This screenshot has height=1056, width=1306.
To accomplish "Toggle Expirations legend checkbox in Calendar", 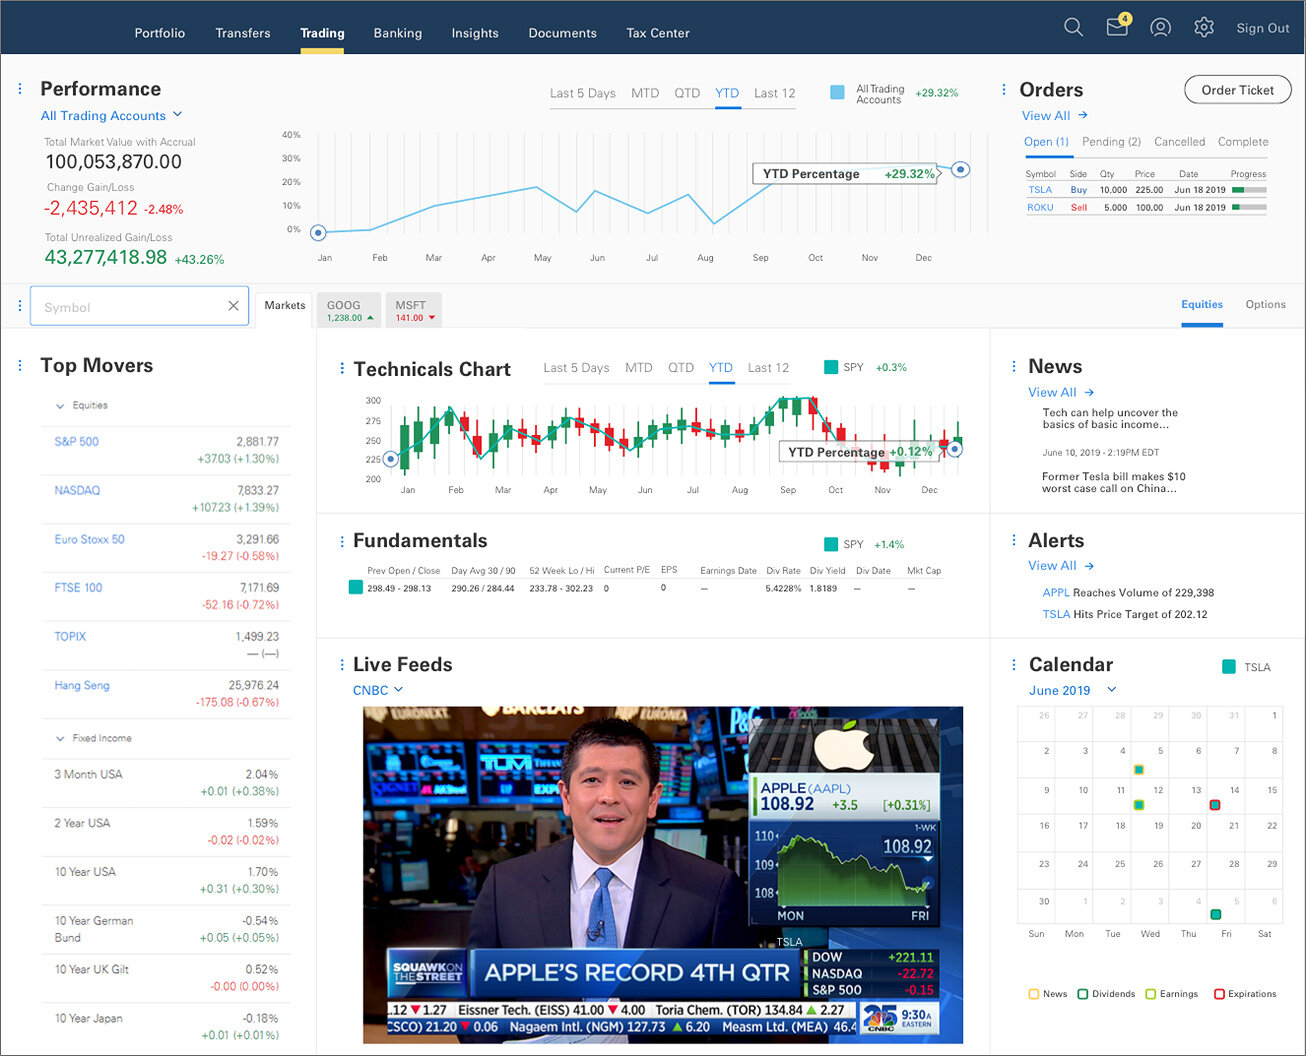I will pyautogui.click(x=1219, y=994).
